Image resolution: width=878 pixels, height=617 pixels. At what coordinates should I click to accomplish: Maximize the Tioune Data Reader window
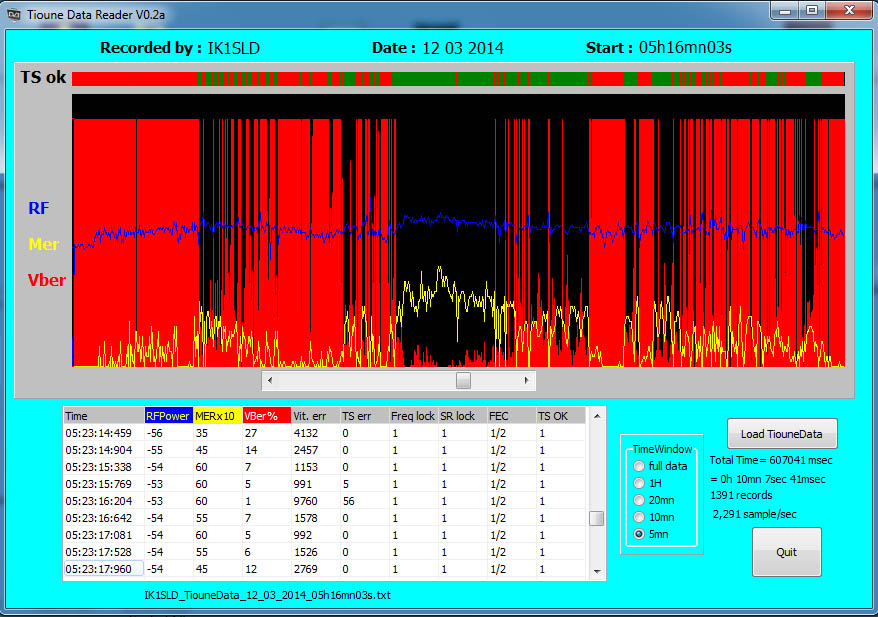[x=811, y=10]
